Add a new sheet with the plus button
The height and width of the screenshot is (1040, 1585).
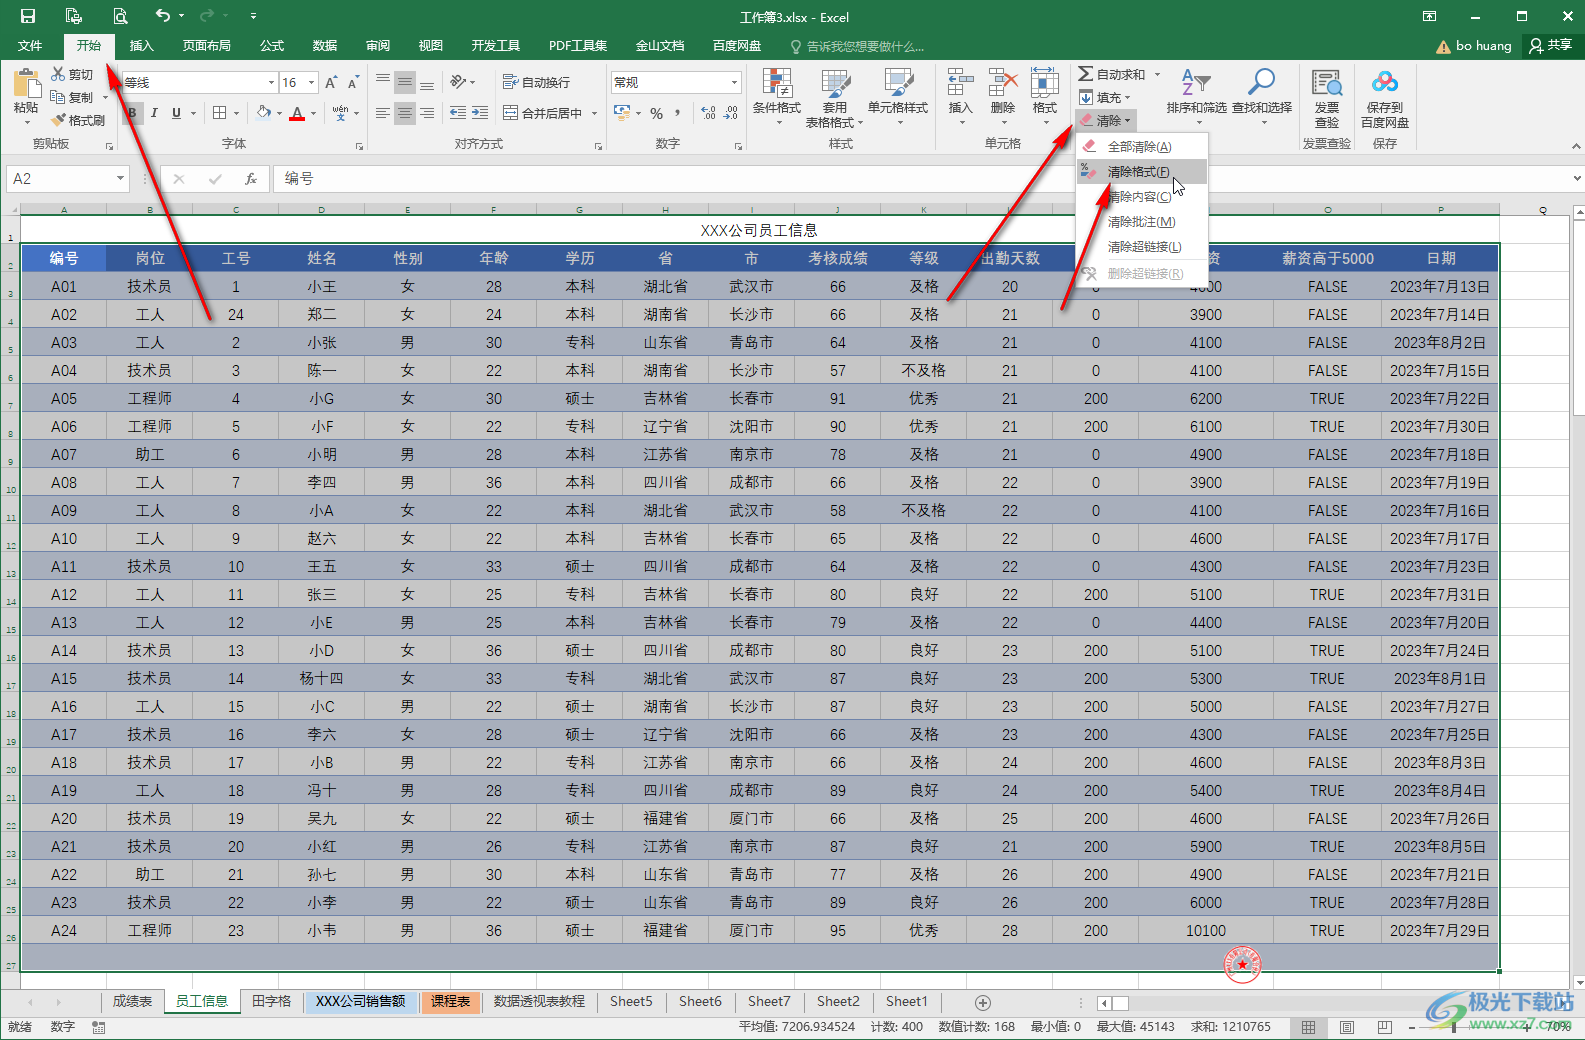pyautogui.click(x=983, y=1002)
